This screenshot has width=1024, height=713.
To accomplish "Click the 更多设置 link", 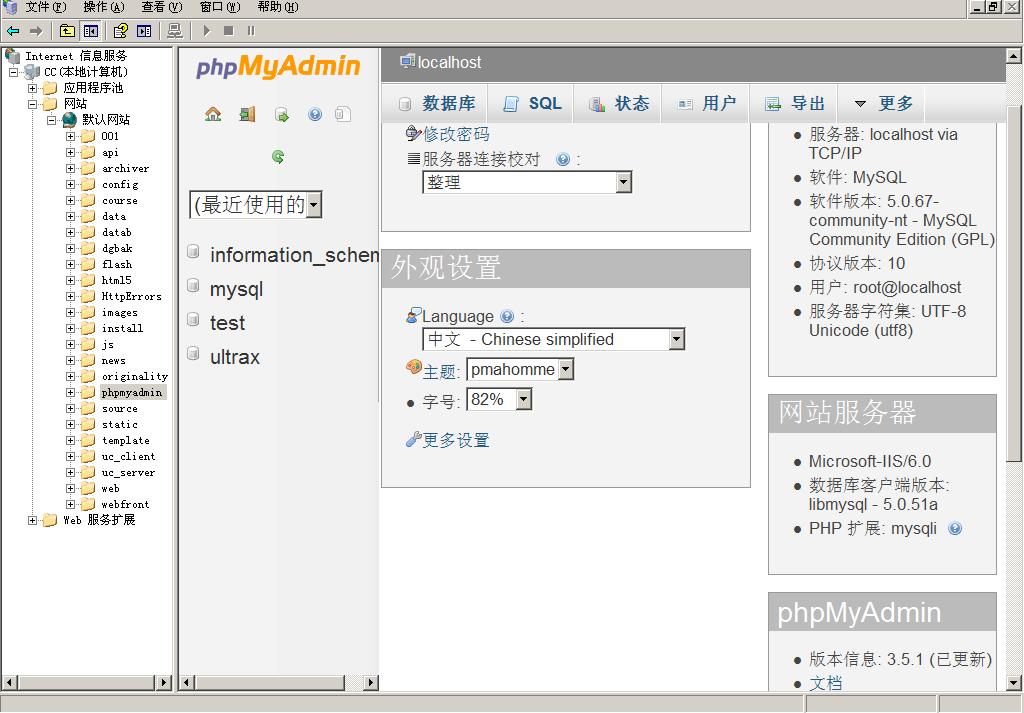I will (456, 440).
